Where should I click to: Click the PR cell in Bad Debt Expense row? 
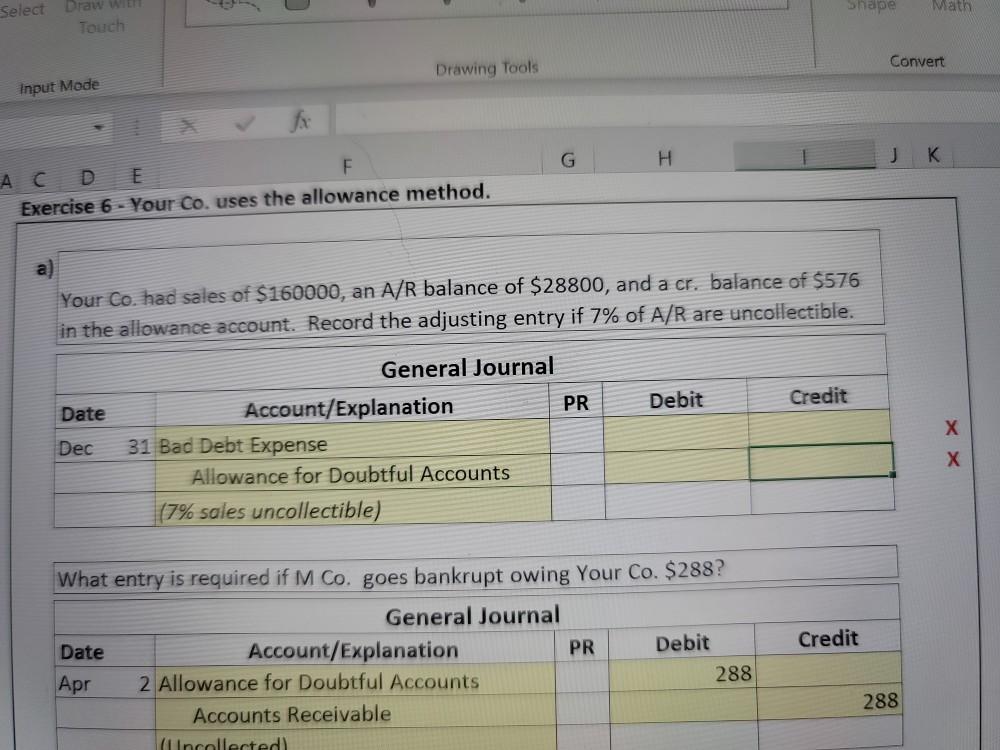(x=577, y=436)
